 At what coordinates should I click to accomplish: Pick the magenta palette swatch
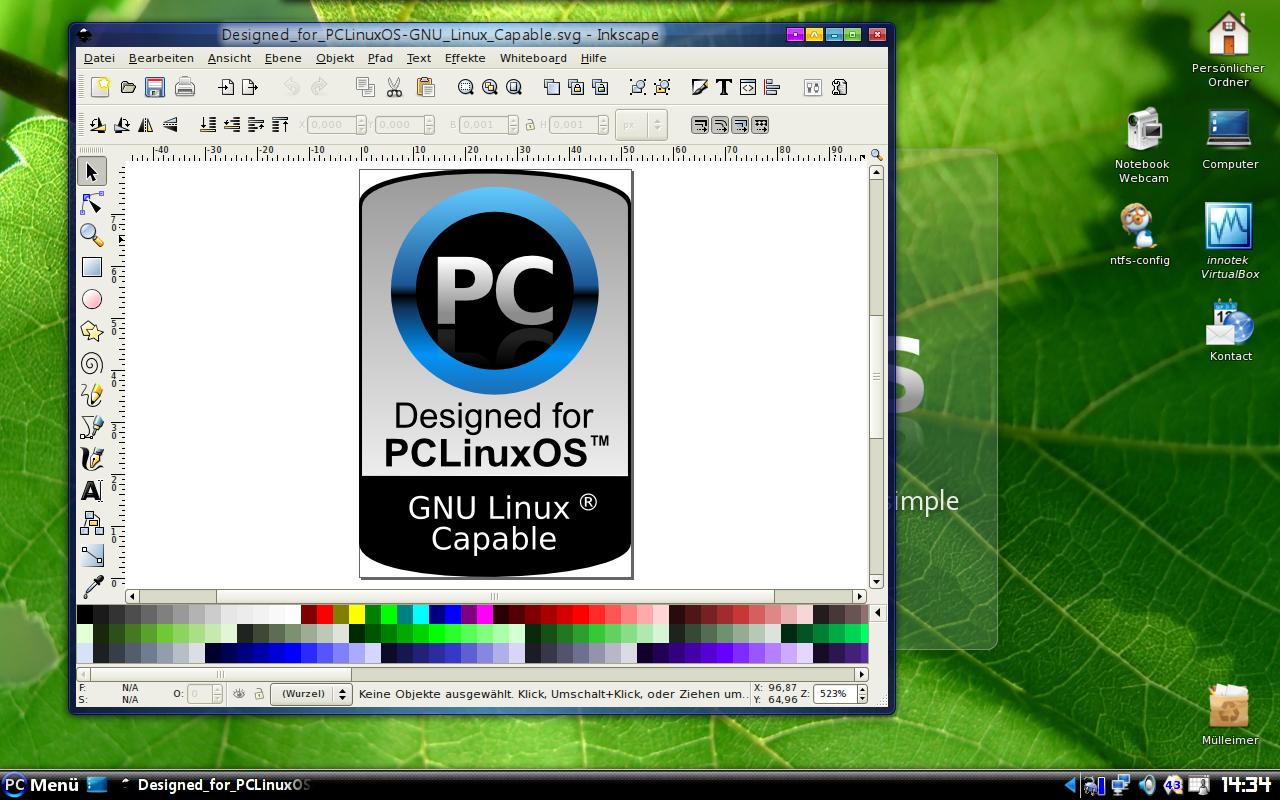[485, 614]
